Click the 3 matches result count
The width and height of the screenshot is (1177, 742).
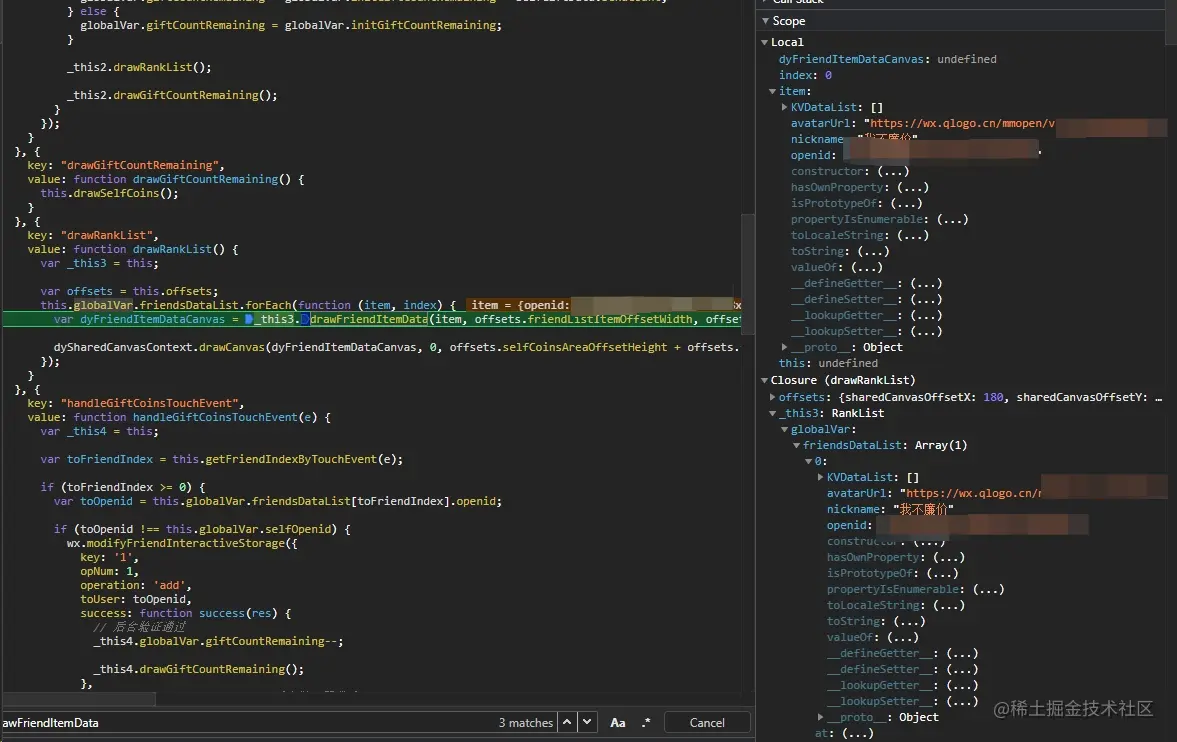[x=525, y=722]
